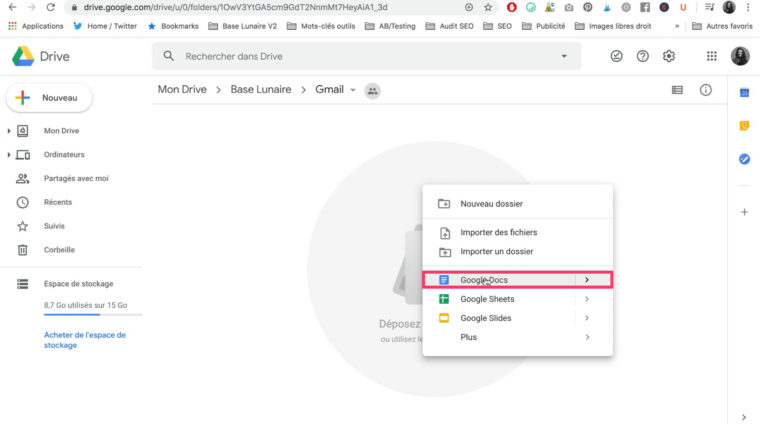Open Espace de stockage section
Screen dimensions: 760x424
pos(79,283)
